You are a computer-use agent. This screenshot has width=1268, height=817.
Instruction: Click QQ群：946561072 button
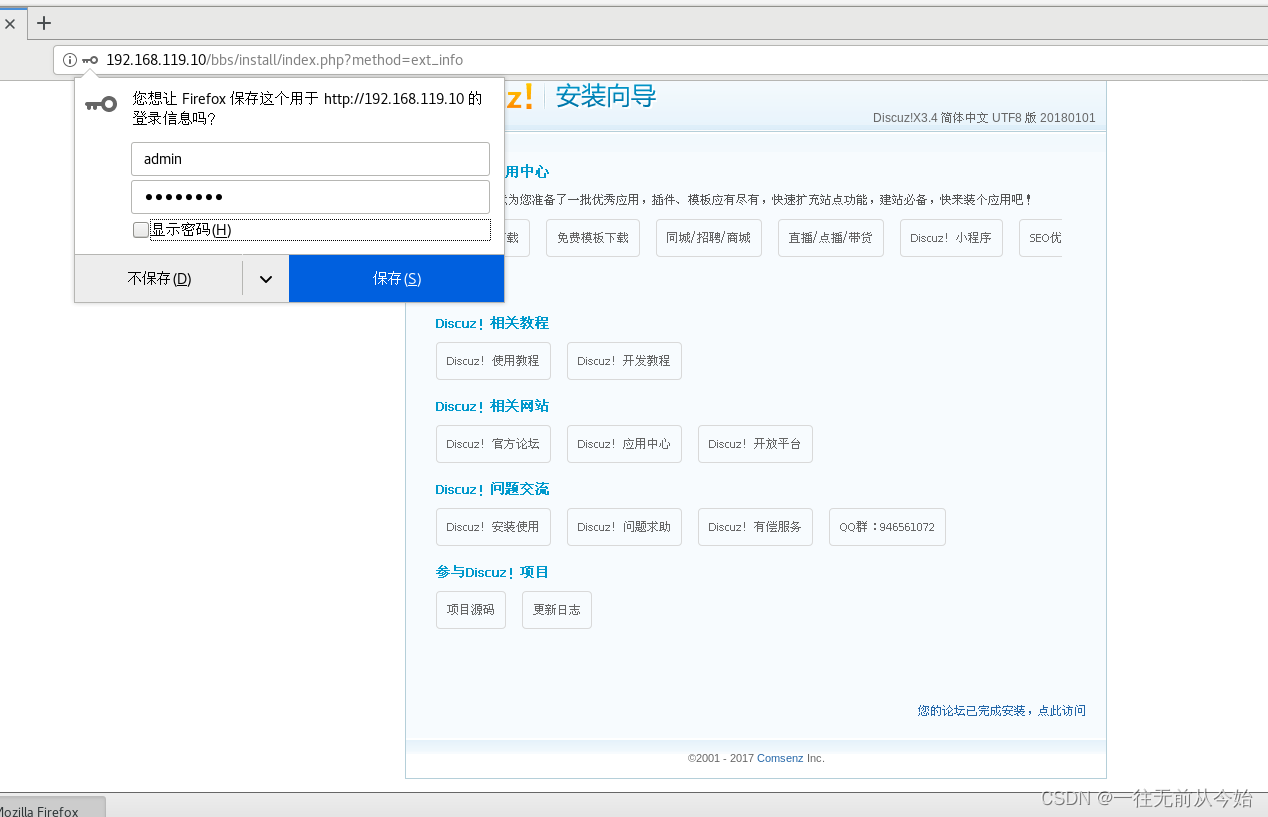887,527
